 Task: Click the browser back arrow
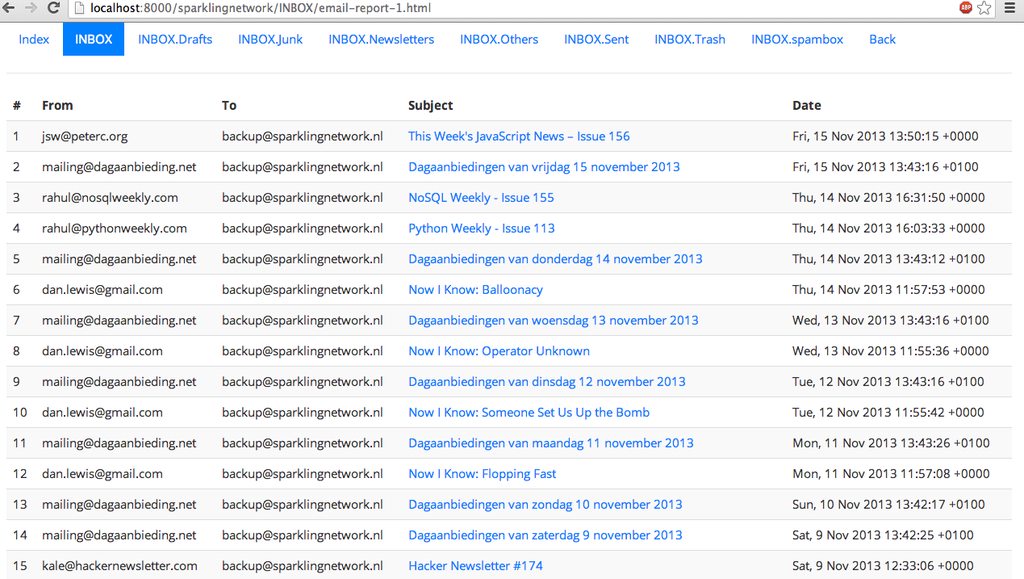(x=9, y=8)
